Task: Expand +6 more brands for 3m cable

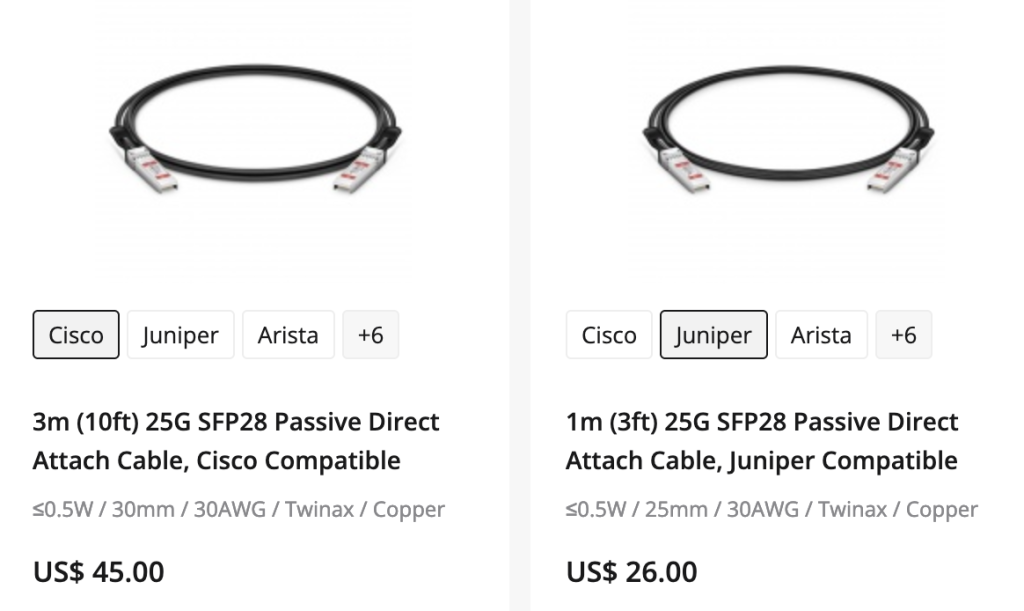Action: click(370, 334)
